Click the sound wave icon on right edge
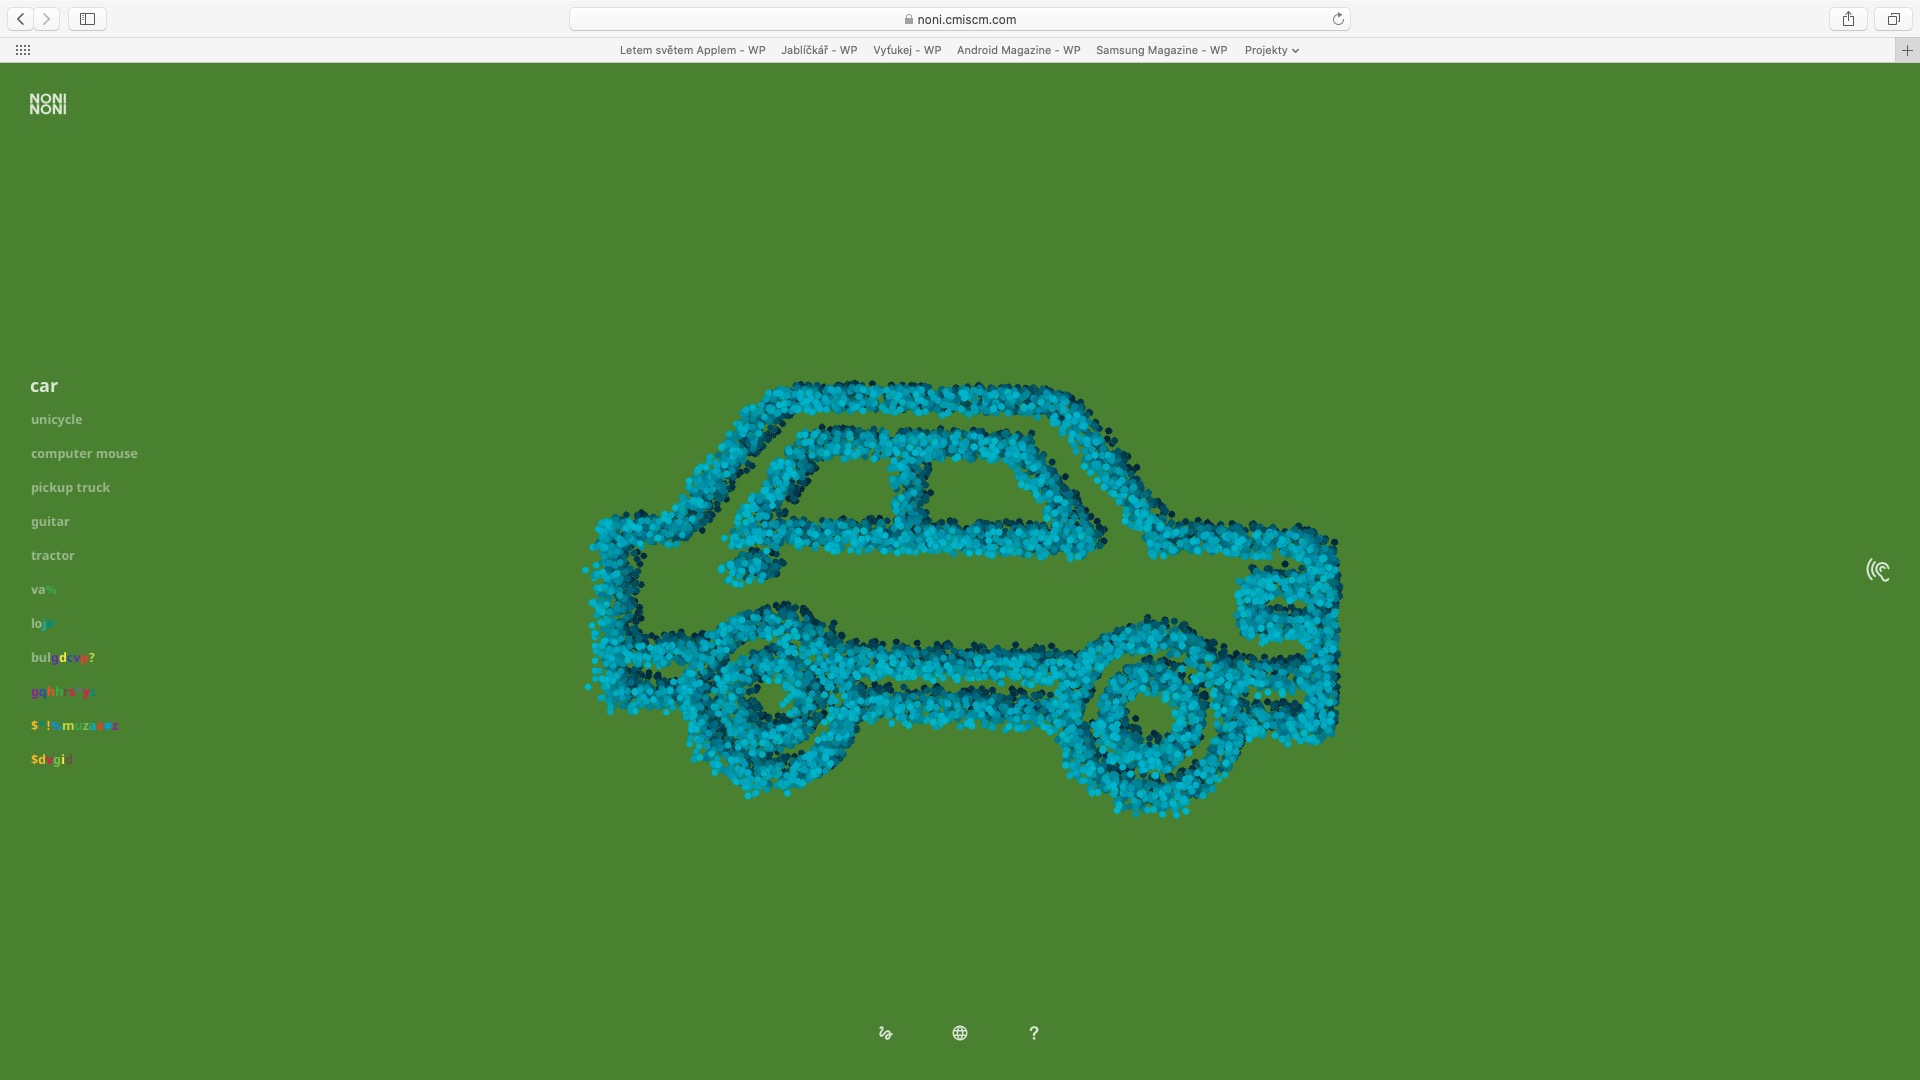 coord(1877,570)
